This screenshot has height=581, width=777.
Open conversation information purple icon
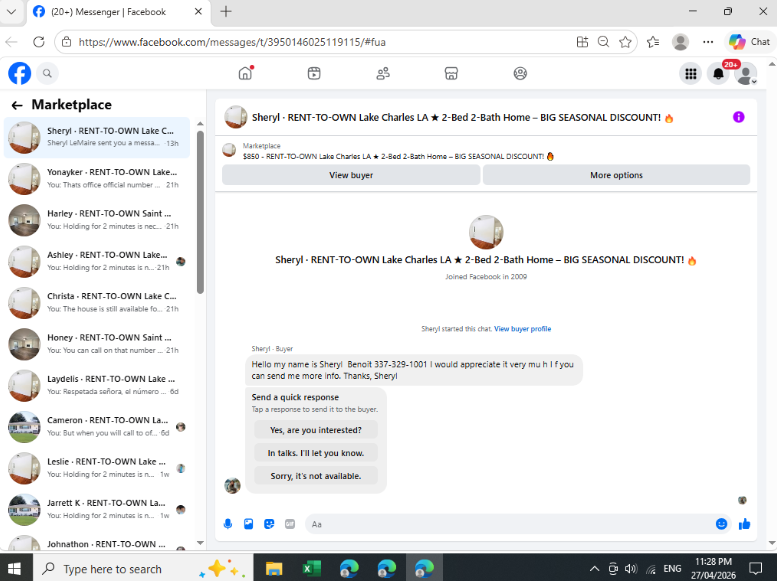[x=738, y=117]
